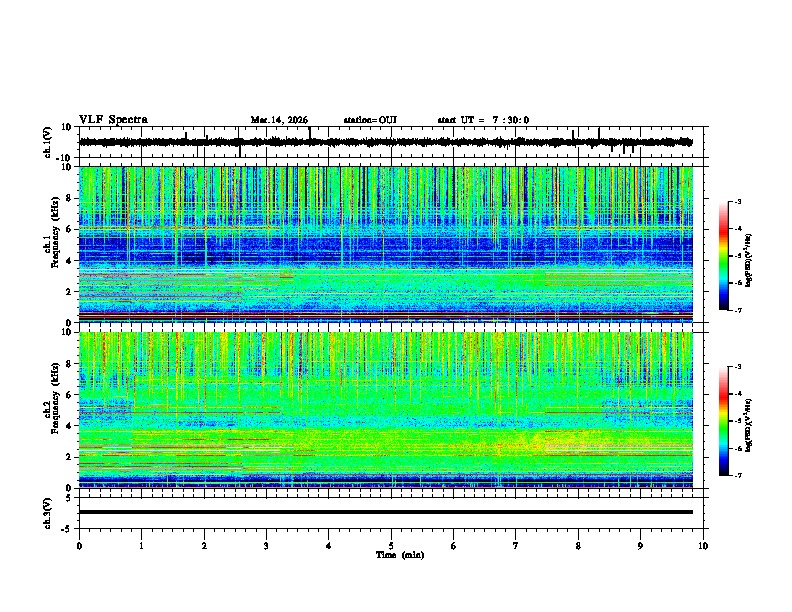The width and height of the screenshot is (792, 612).
Task: Click the ch.3 flat black voltage trace
Action: tap(386, 512)
